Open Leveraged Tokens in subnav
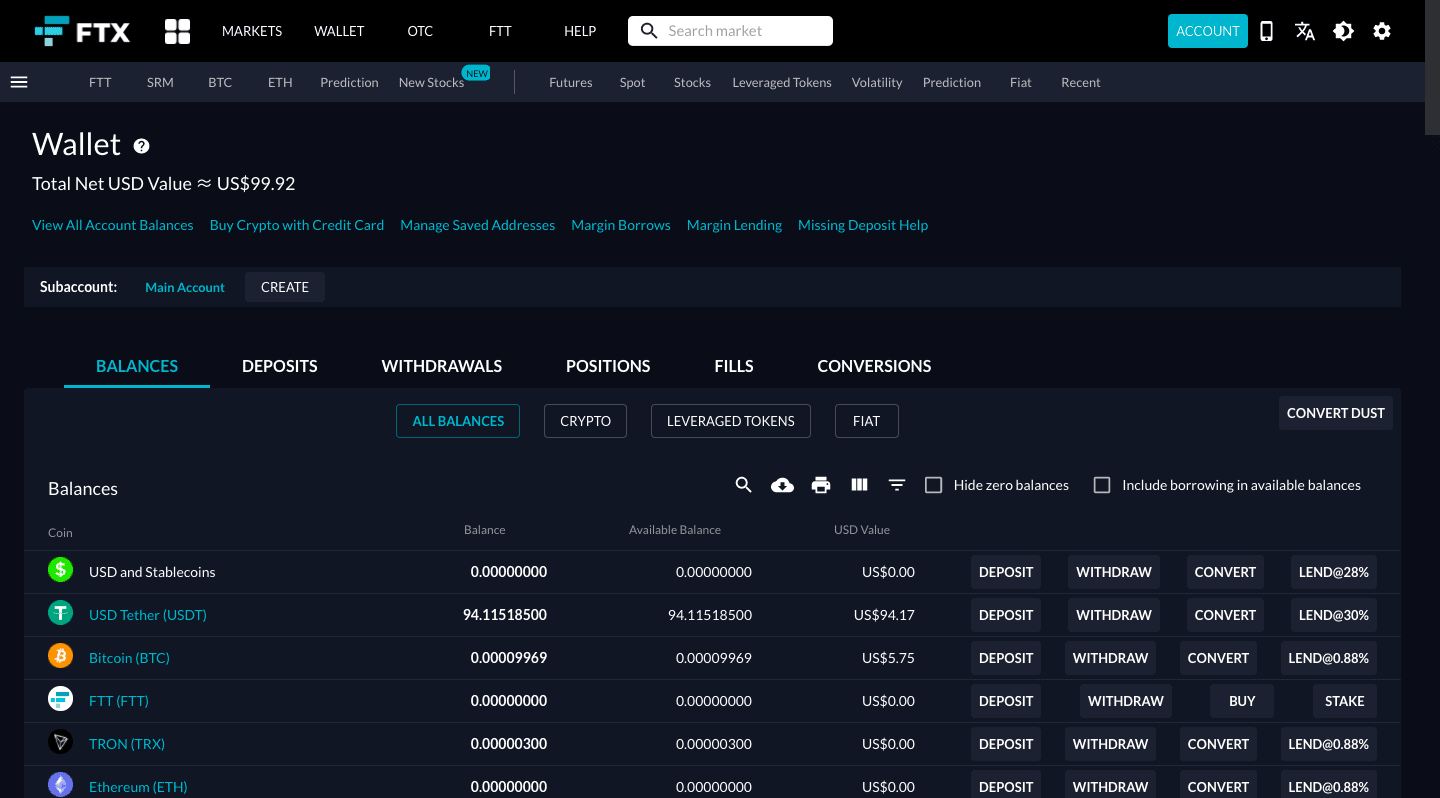This screenshot has width=1440, height=798. pyautogui.click(x=782, y=82)
